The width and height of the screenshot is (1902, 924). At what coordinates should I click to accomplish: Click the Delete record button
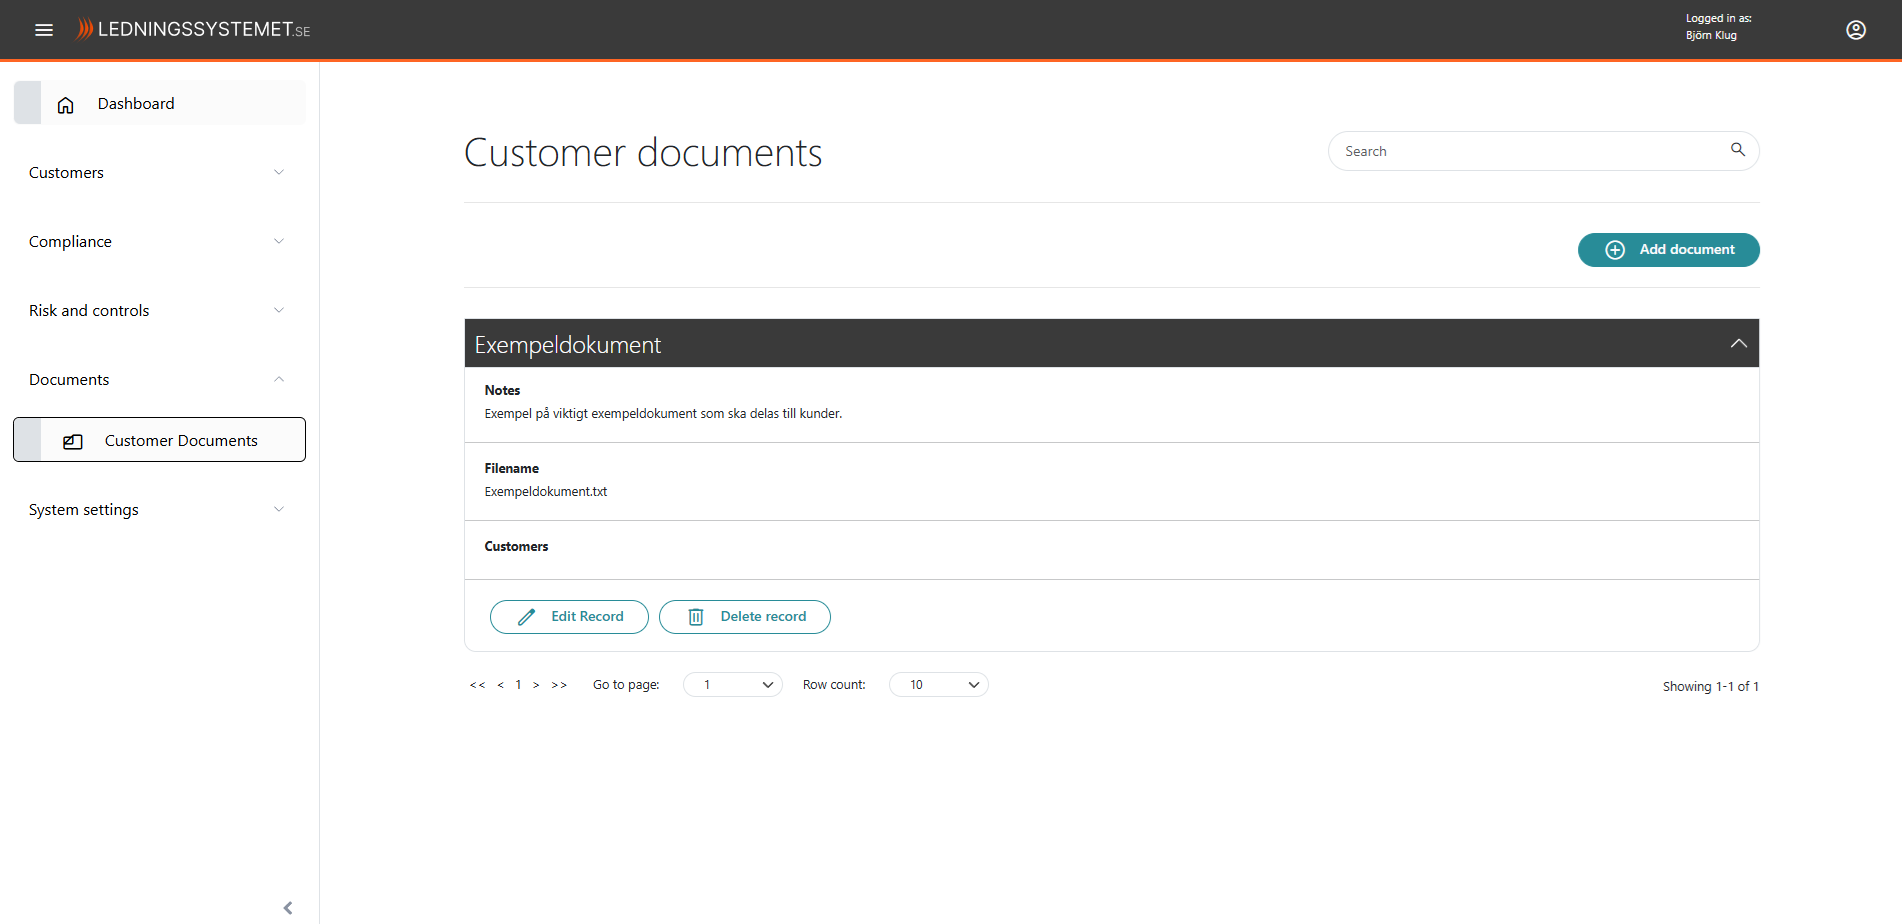[744, 617]
